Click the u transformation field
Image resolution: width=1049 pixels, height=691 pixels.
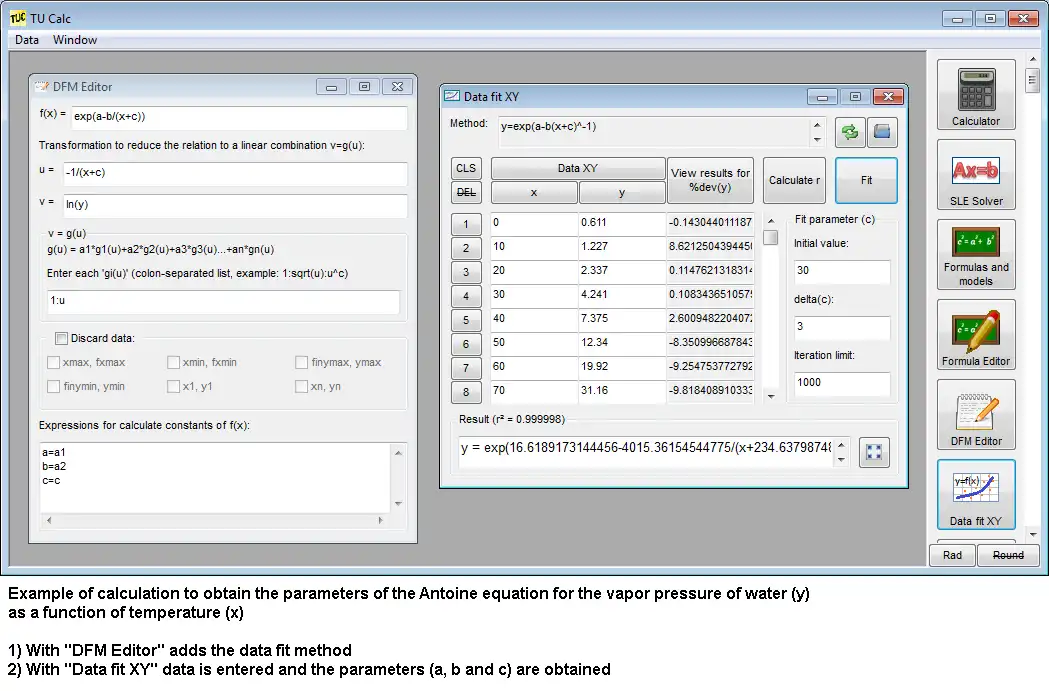235,173
